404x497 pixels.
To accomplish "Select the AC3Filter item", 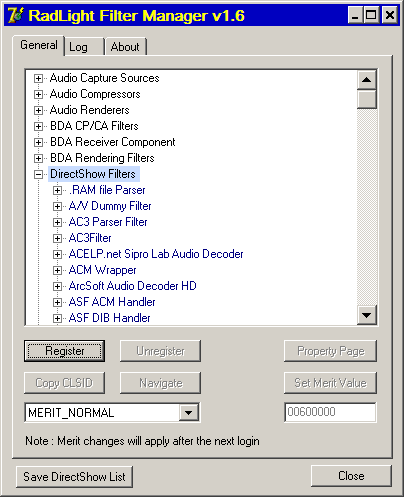I will pyautogui.click(x=90, y=238).
